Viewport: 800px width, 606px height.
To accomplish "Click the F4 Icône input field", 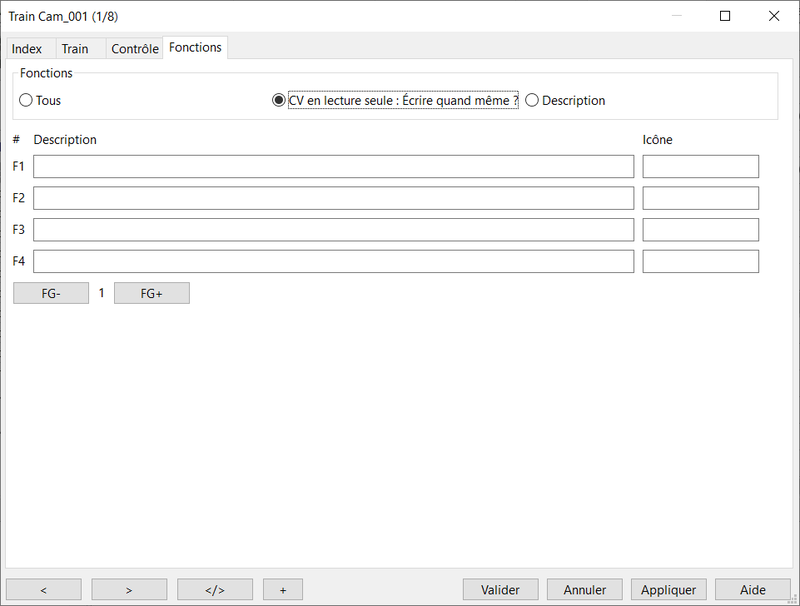I will [700, 262].
